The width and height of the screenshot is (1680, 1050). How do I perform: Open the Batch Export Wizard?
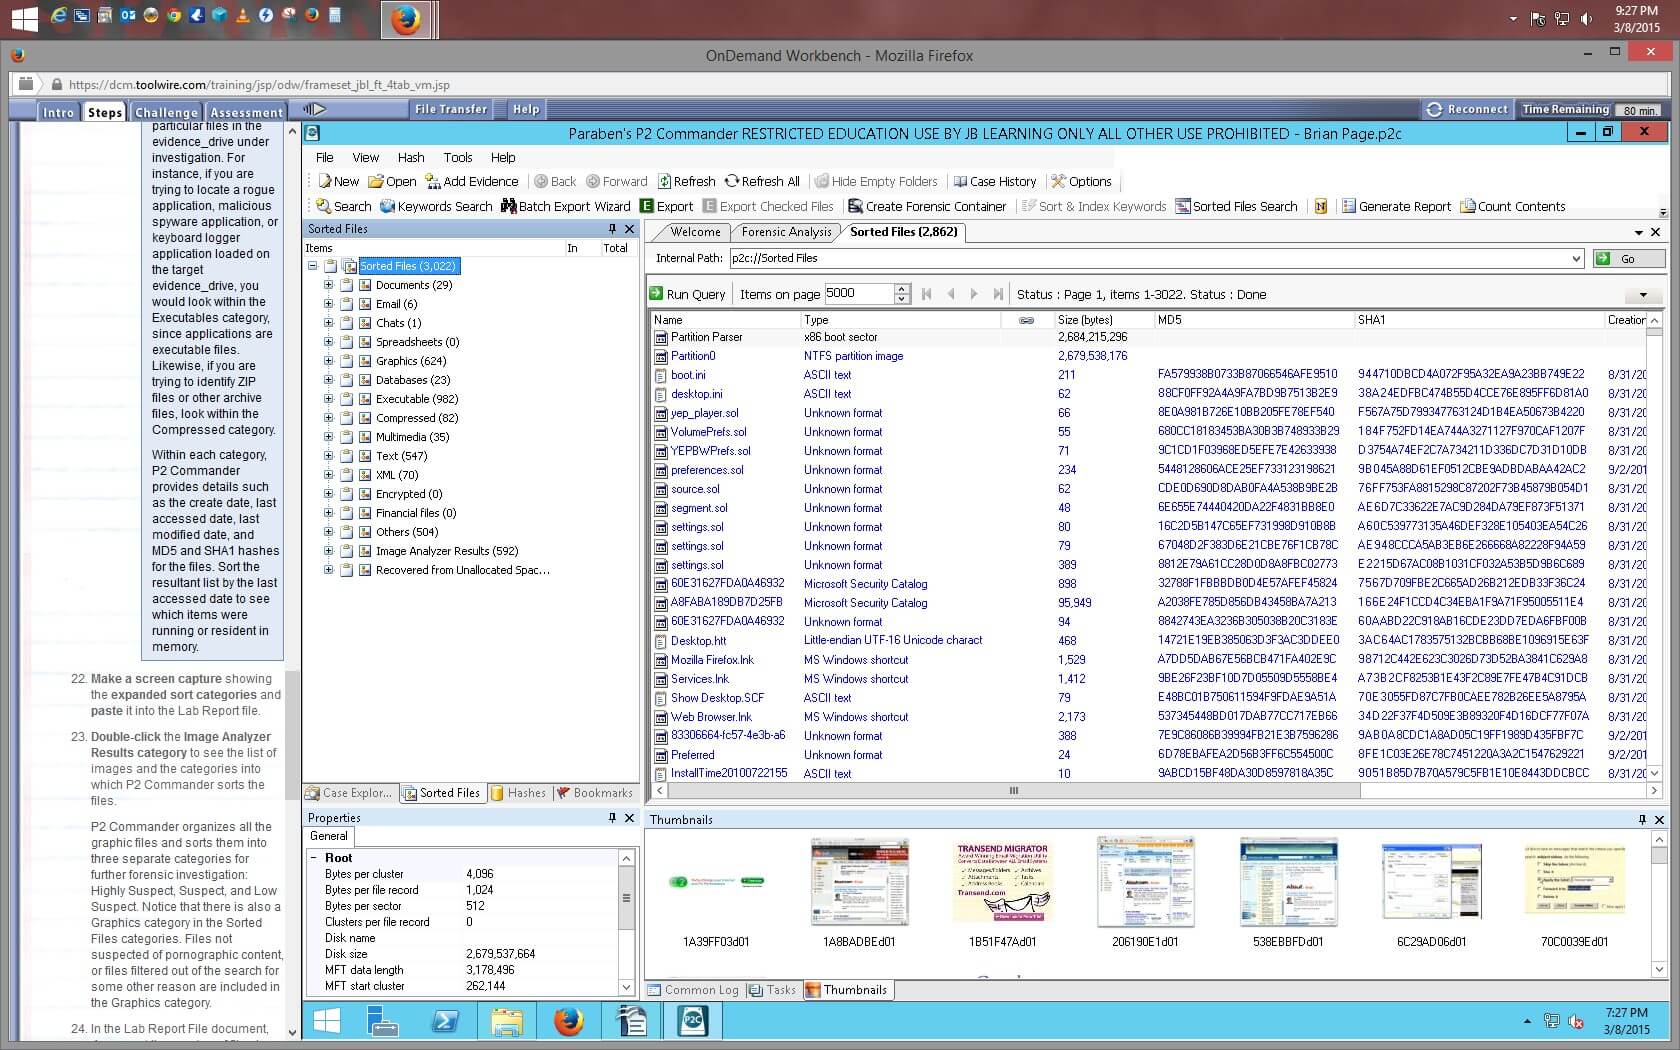pyautogui.click(x=566, y=206)
